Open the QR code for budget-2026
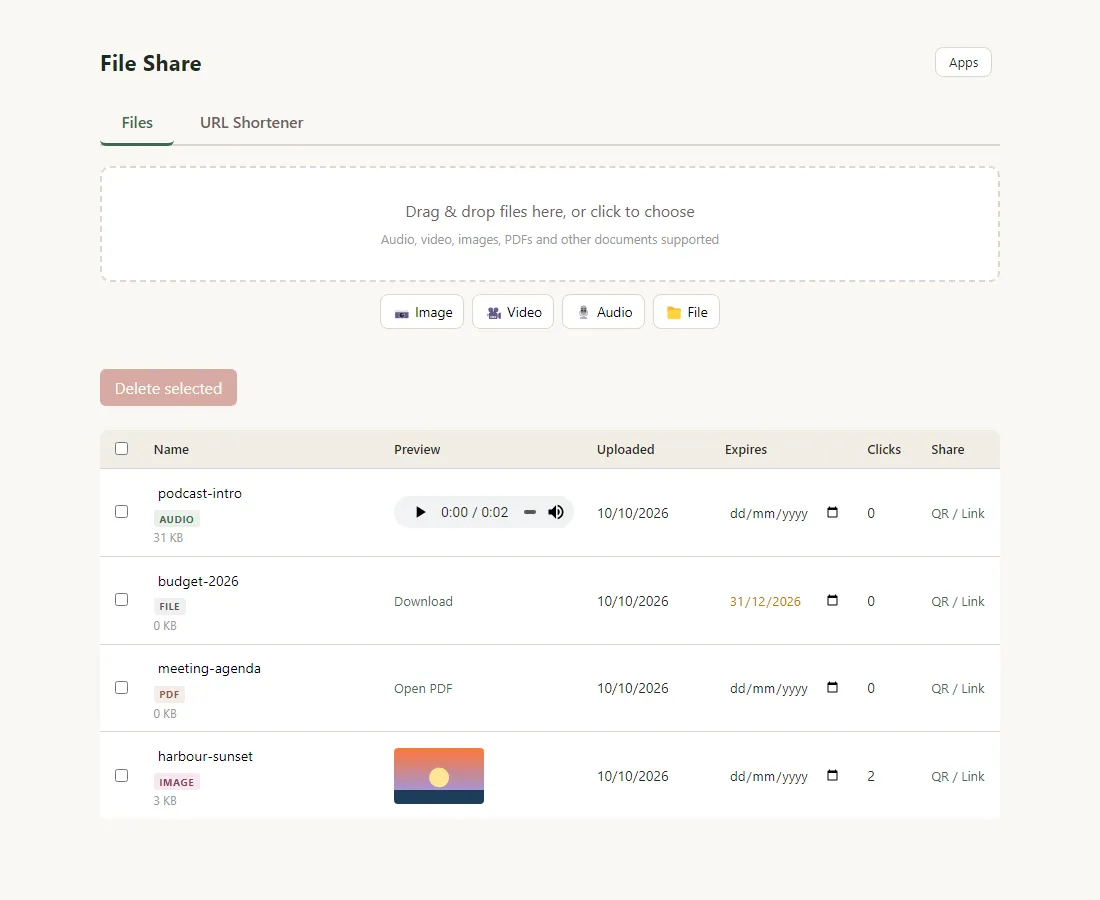Viewport: 1100px width, 900px height. [940, 601]
